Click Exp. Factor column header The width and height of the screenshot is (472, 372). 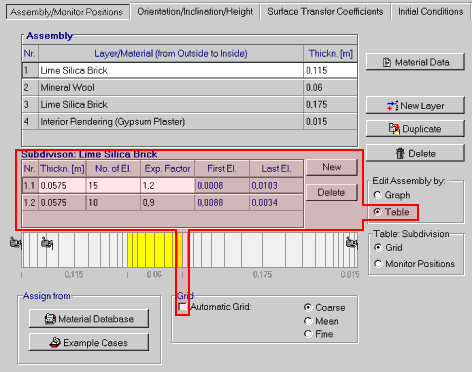click(x=168, y=169)
